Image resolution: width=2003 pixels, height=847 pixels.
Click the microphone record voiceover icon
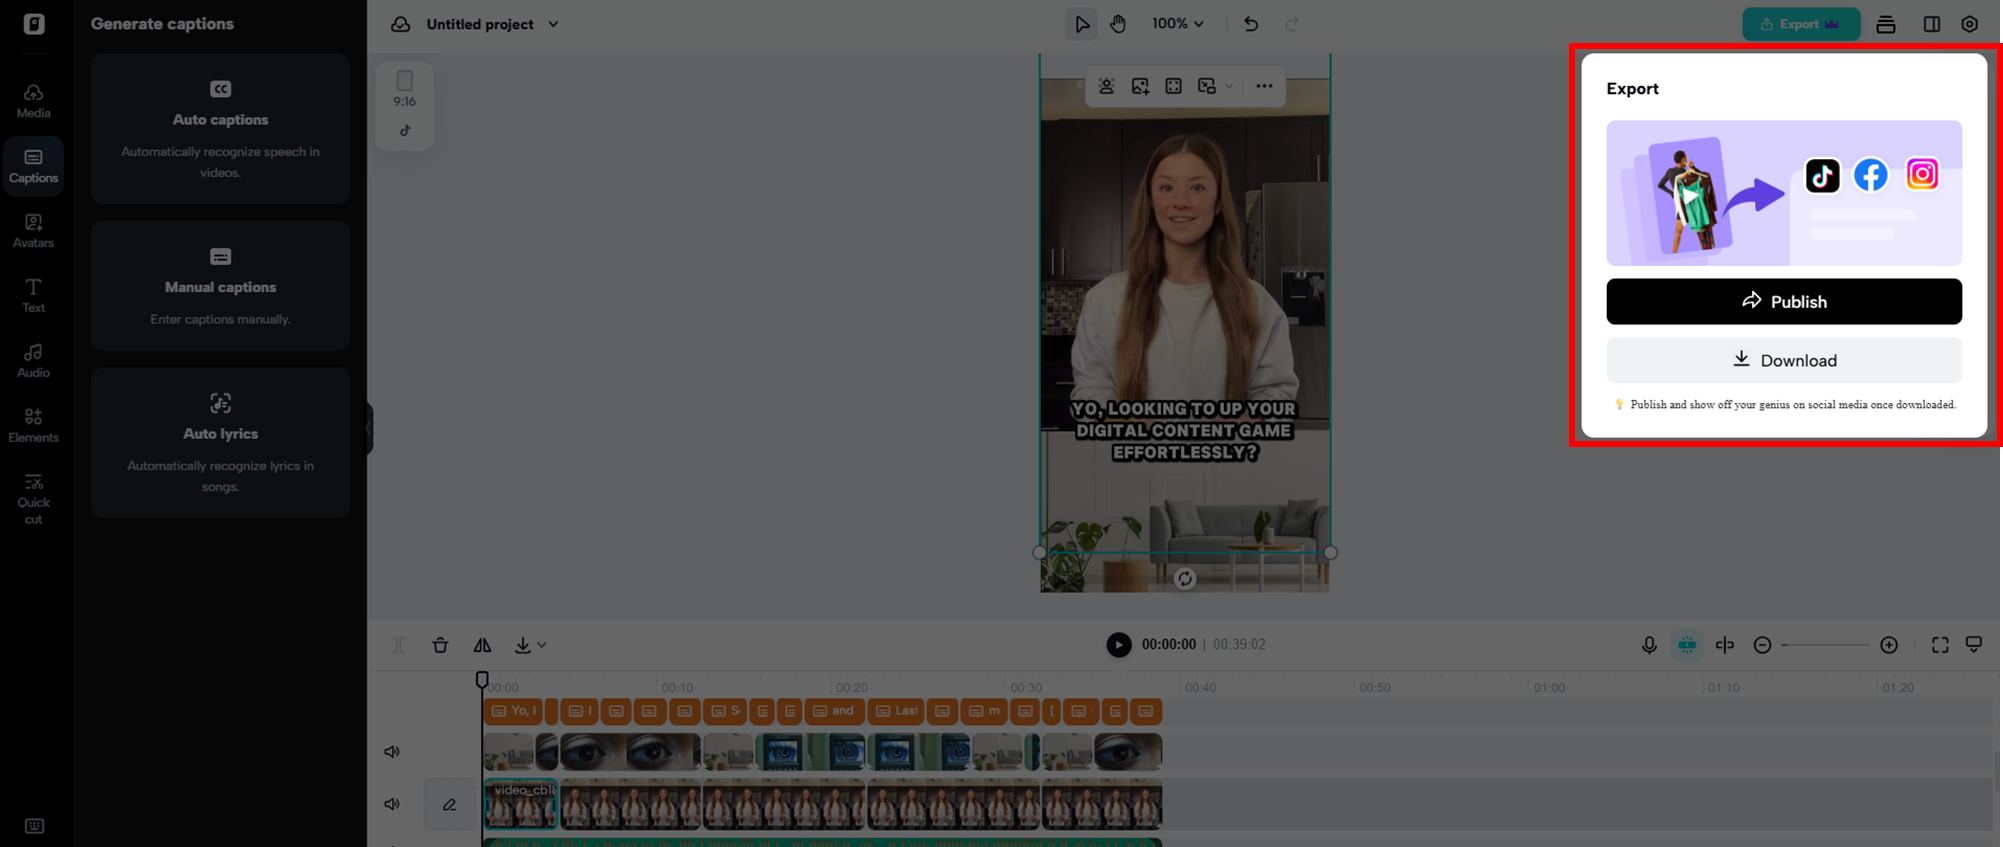click(x=1649, y=645)
